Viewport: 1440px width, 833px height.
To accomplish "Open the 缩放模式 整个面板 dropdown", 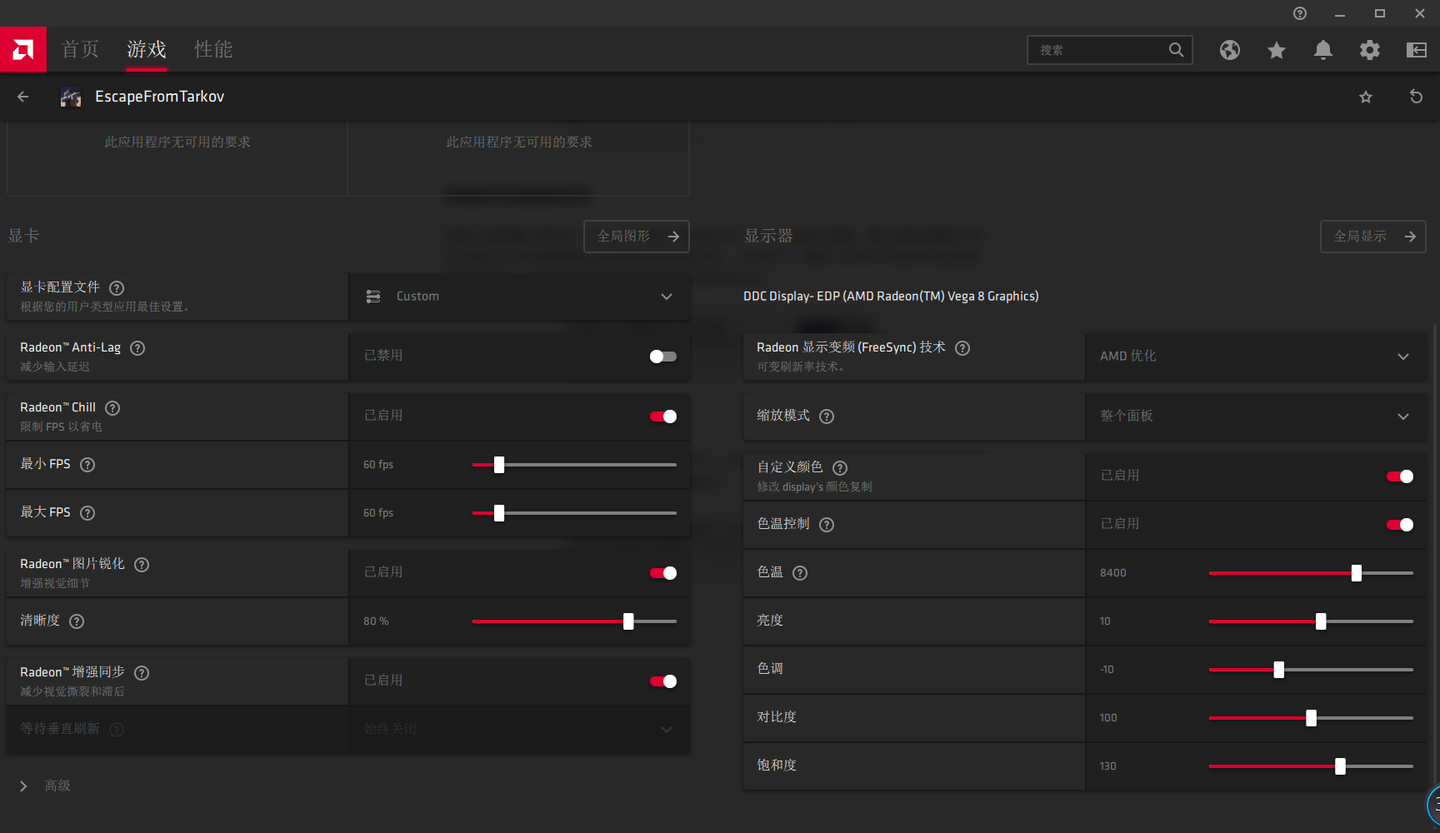I will click(x=1258, y=416).
